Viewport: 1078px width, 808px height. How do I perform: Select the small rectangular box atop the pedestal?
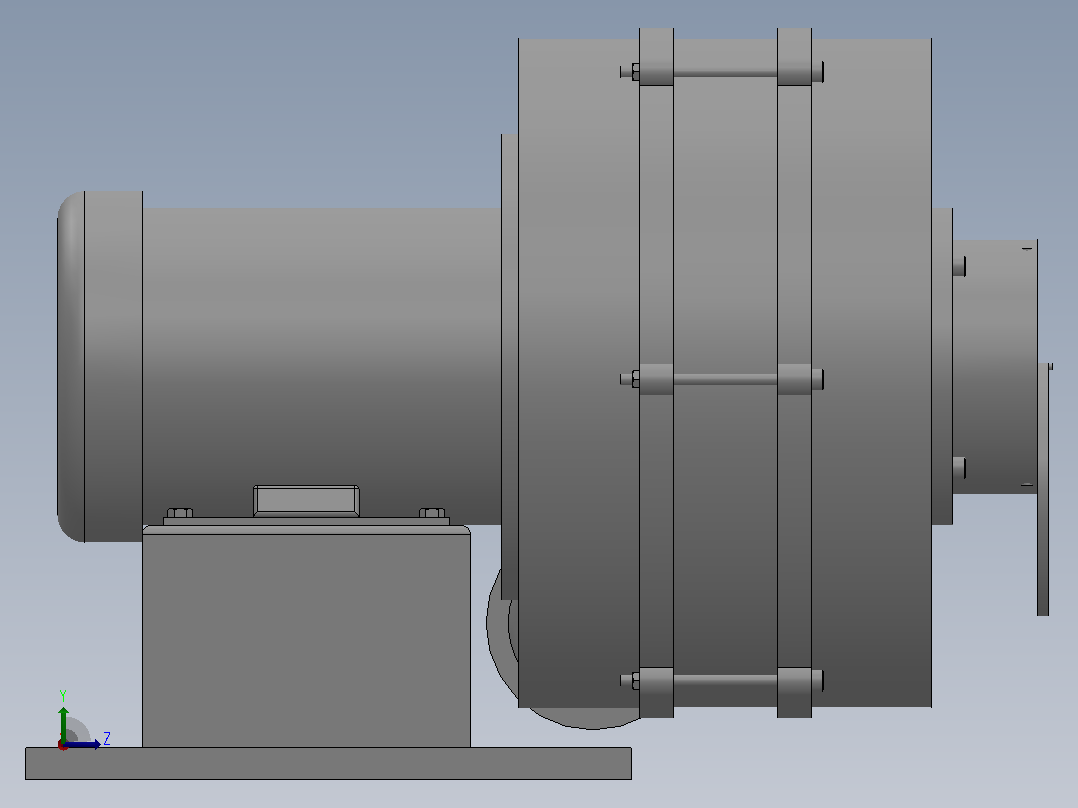[x=307, y=501]
